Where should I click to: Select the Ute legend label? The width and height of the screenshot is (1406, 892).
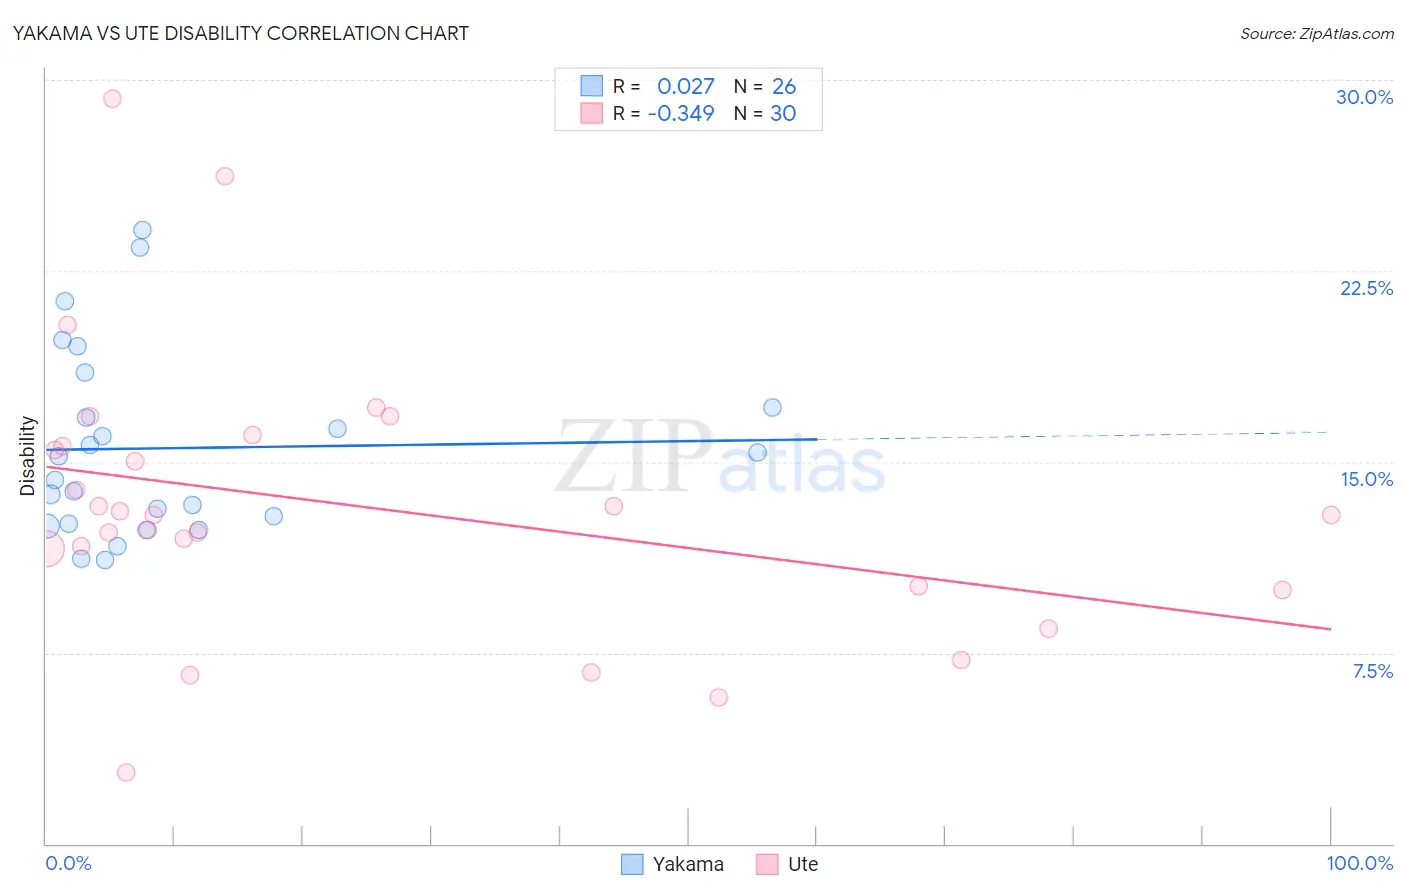803,864
